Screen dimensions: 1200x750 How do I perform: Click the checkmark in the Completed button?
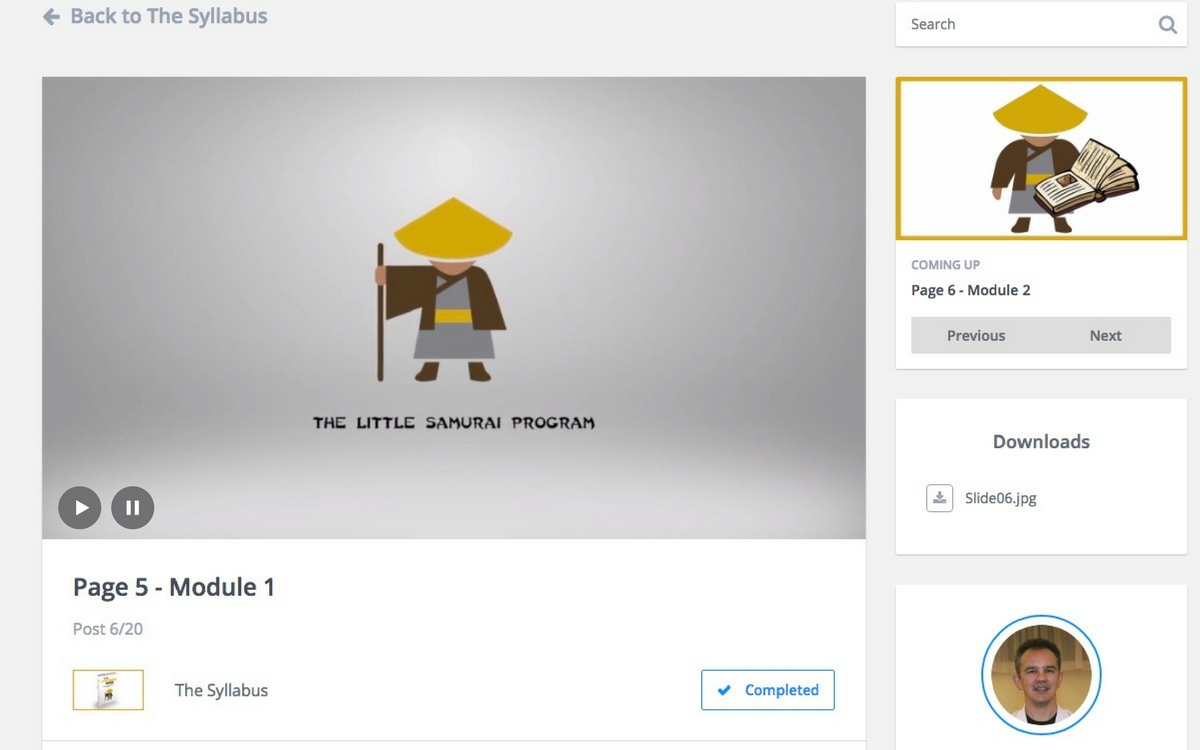coord(724,690)
